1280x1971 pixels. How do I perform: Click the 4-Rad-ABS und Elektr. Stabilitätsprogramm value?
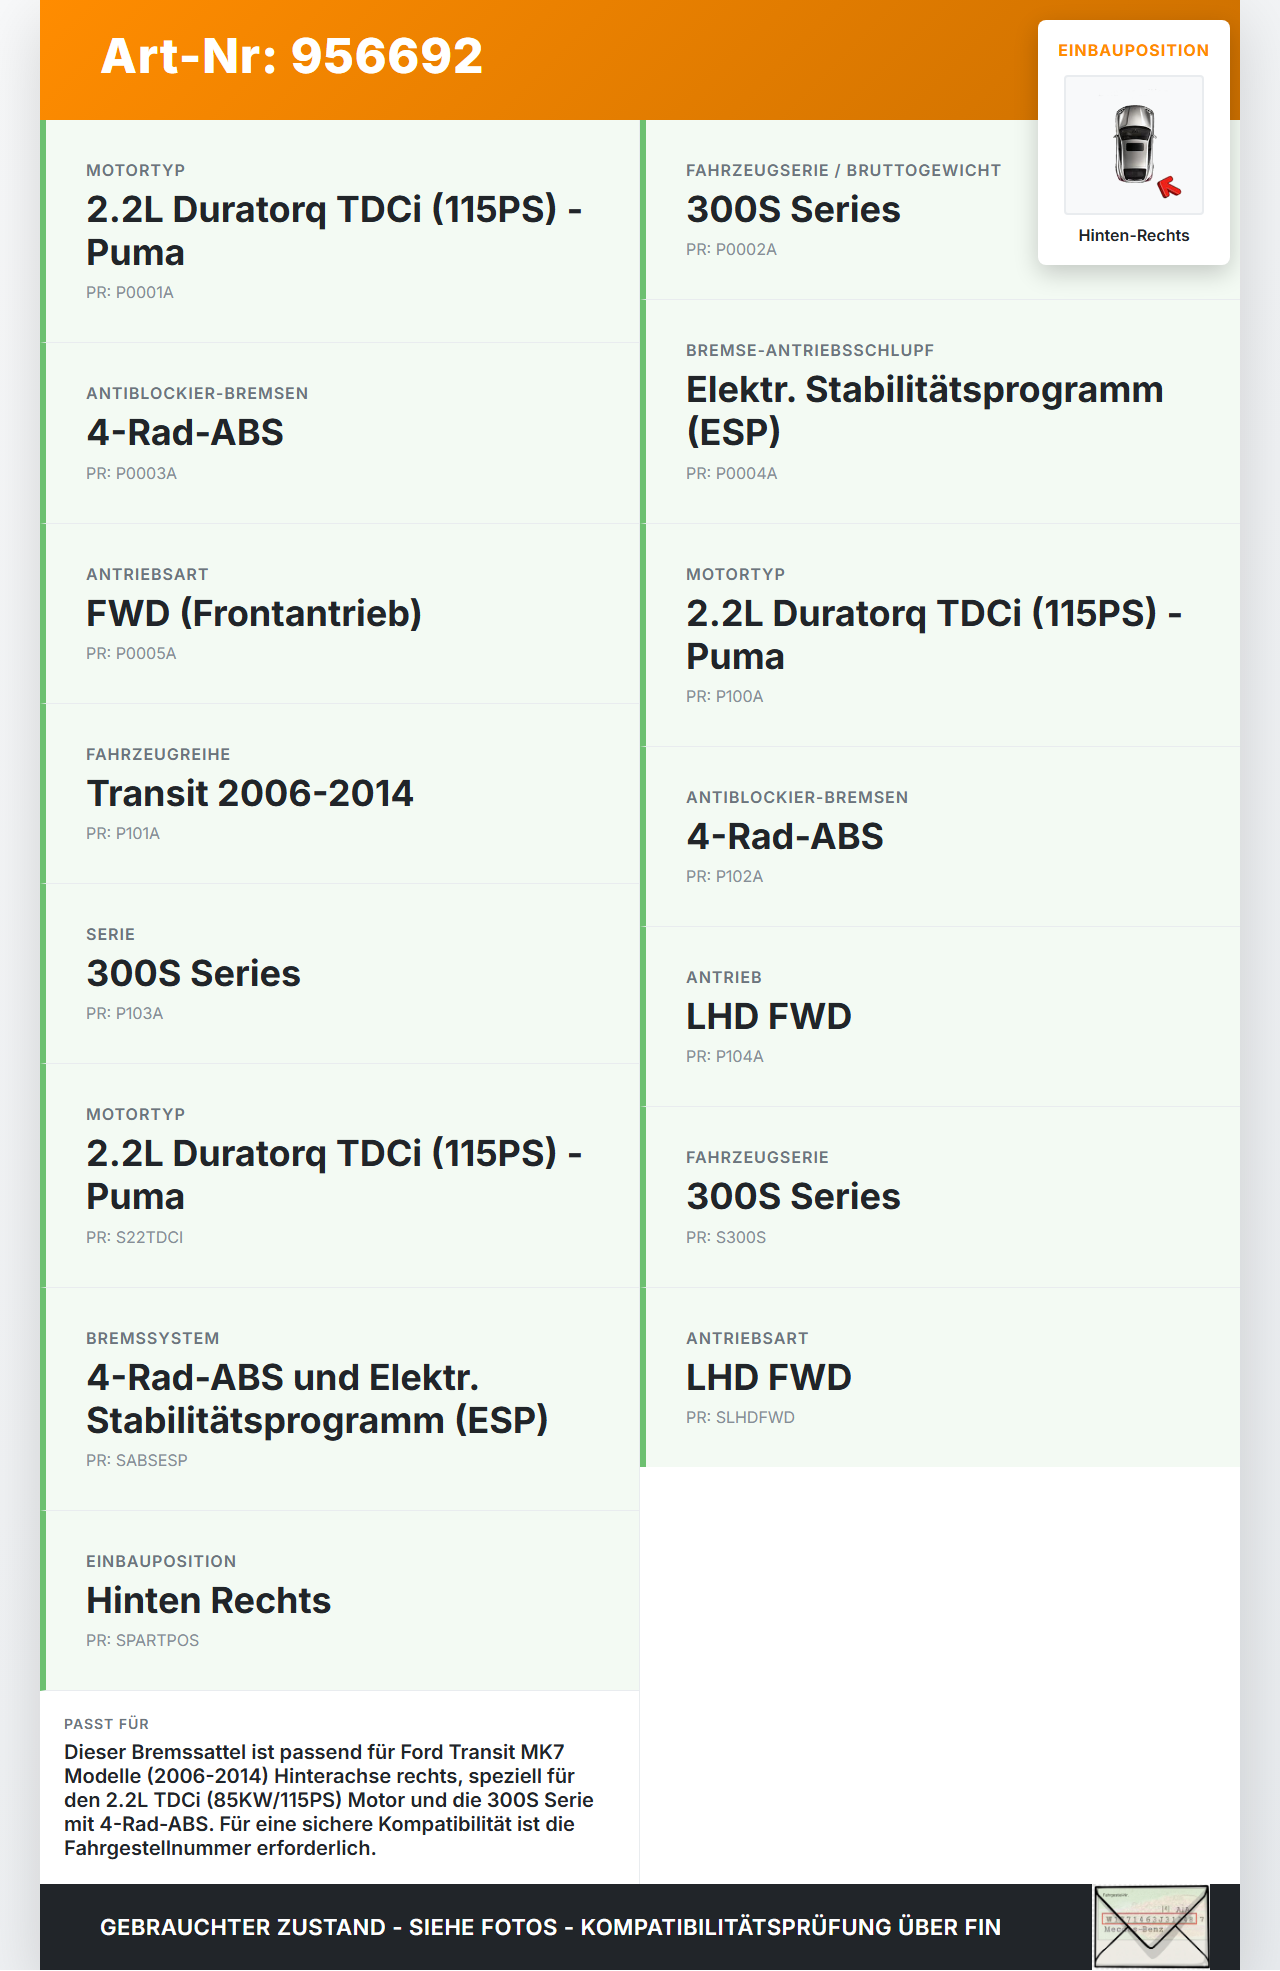pos(317,1398)
